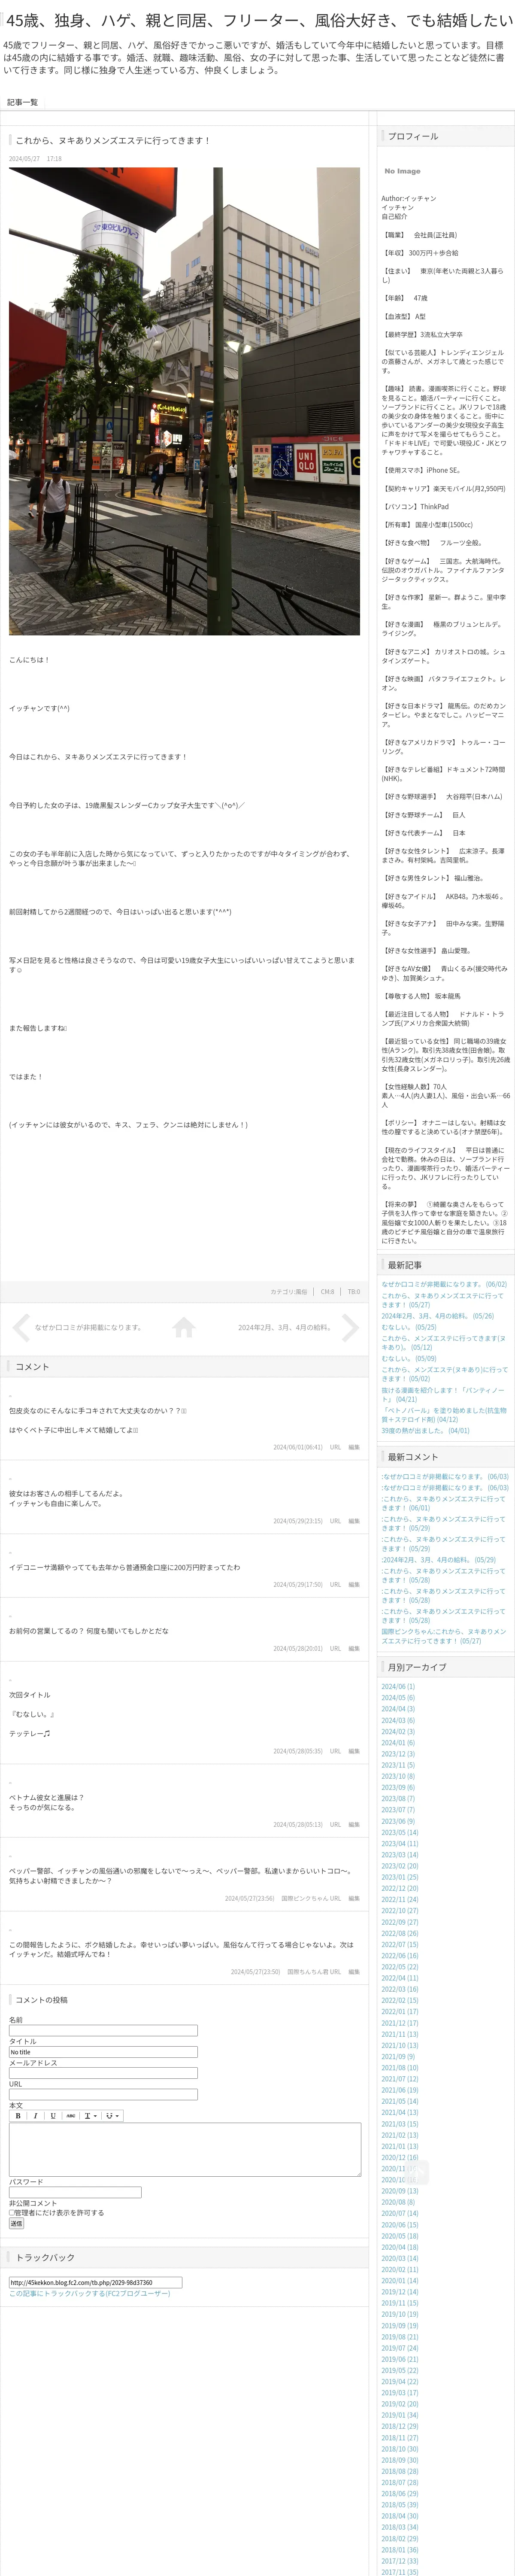Open post title これから、ヌキありメンズエステに行ってきます！
Viewport: 515px width, 2576px height.
[x=113, y=141]
